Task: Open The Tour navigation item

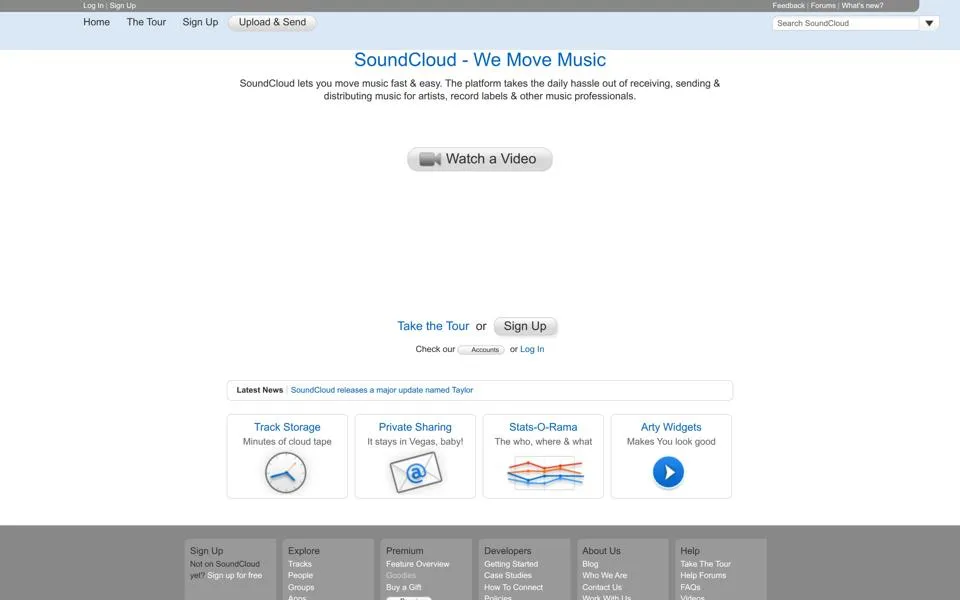Action: [146, 22]
